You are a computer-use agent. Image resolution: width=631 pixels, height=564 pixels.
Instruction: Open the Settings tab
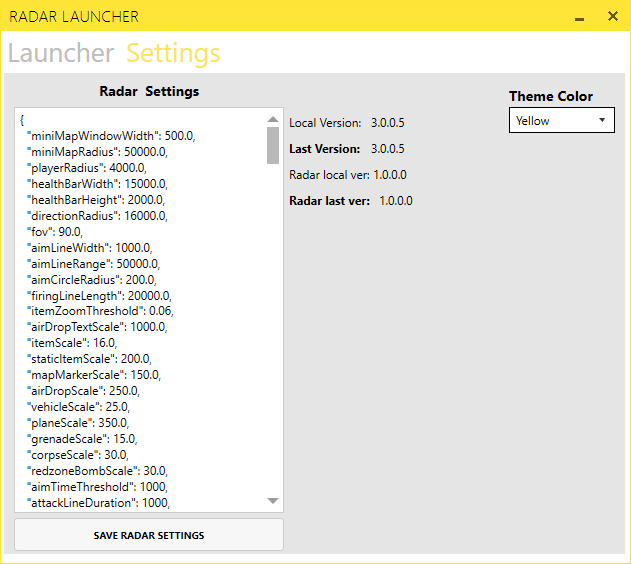coord(173,53)
